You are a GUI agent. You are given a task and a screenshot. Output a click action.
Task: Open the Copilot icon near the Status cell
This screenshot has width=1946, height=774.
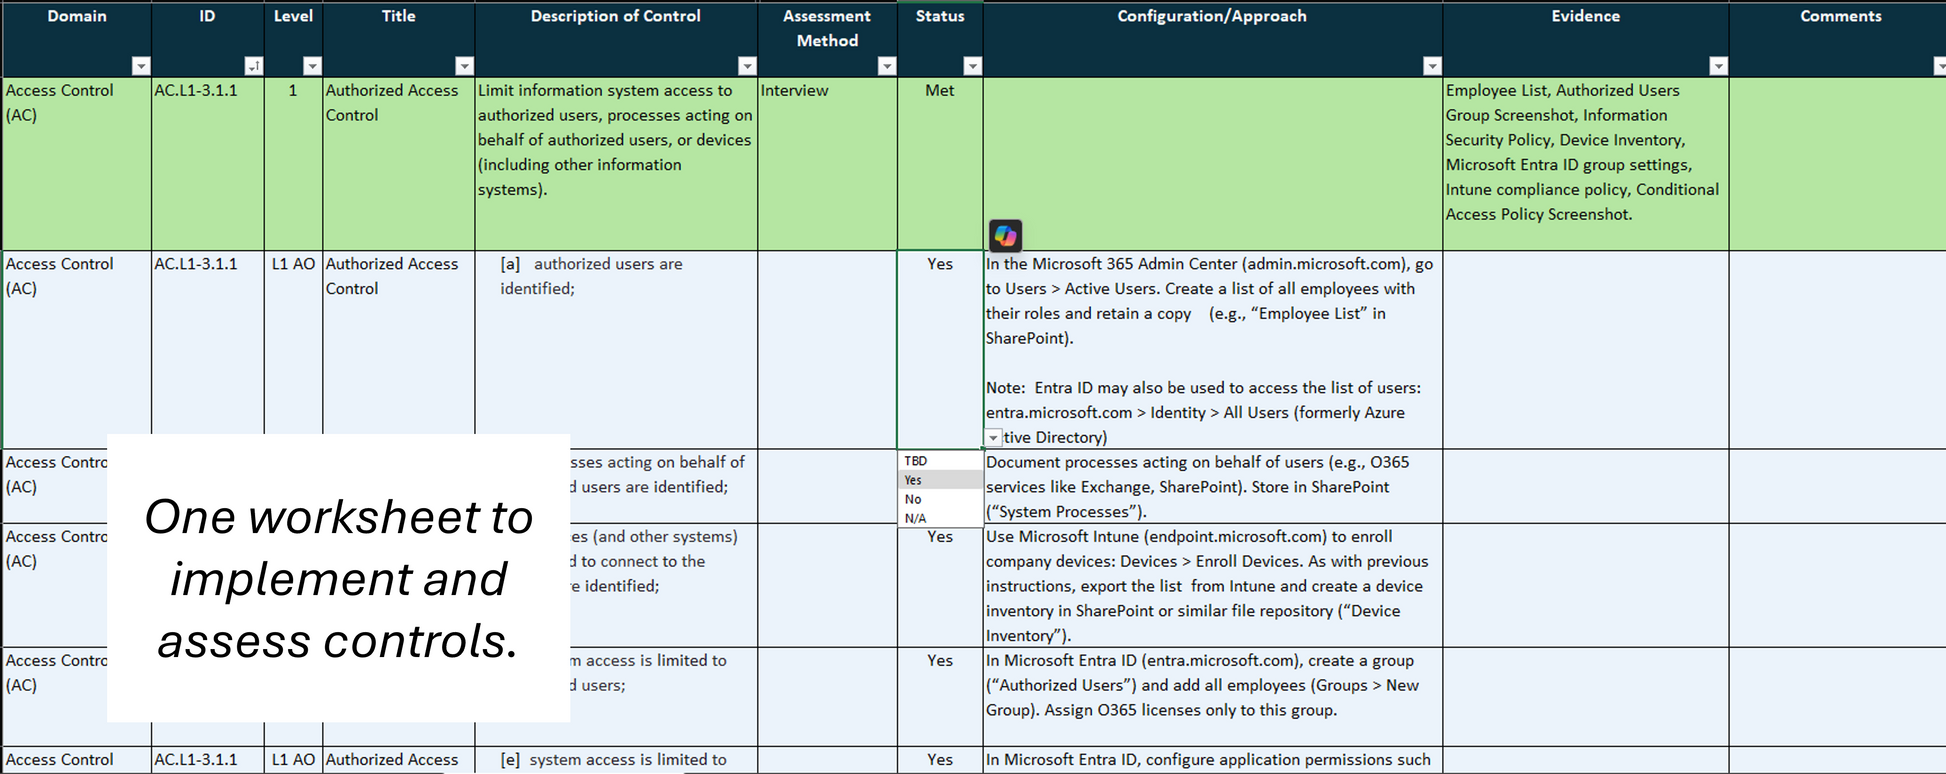[x=1005, y=235]
